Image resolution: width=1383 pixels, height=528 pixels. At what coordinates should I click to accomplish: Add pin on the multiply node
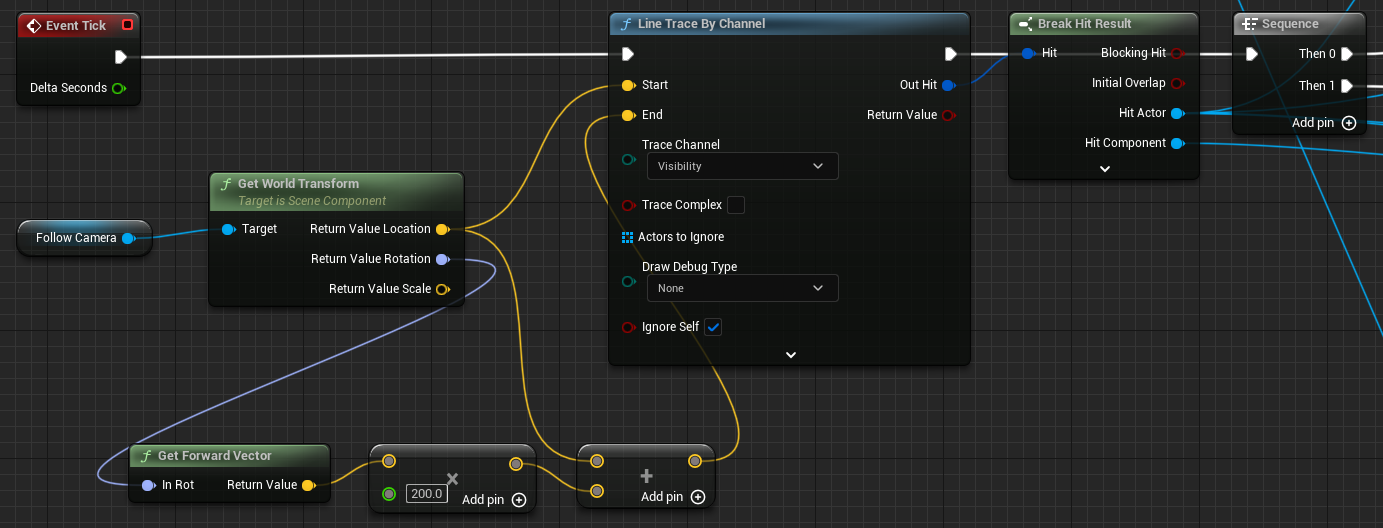coord(518,500)
